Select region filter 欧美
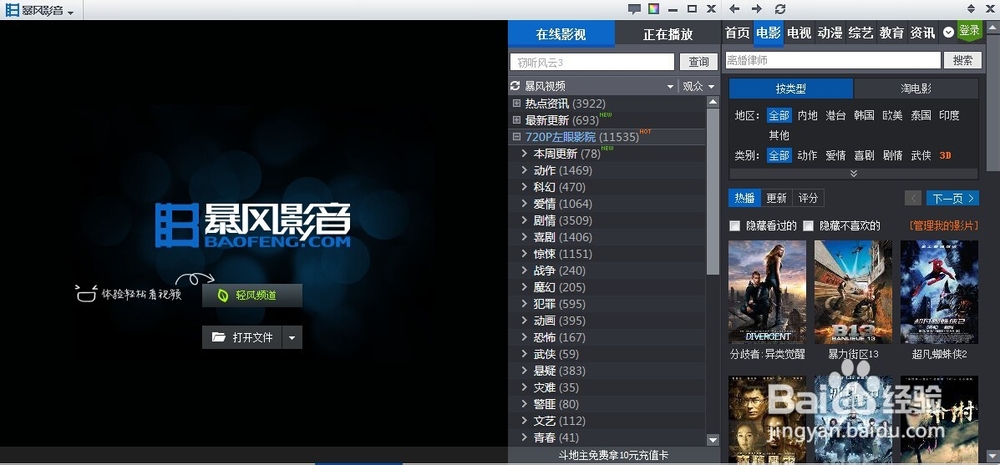Viewport: 1000px width, 465px height. [892, 115]
